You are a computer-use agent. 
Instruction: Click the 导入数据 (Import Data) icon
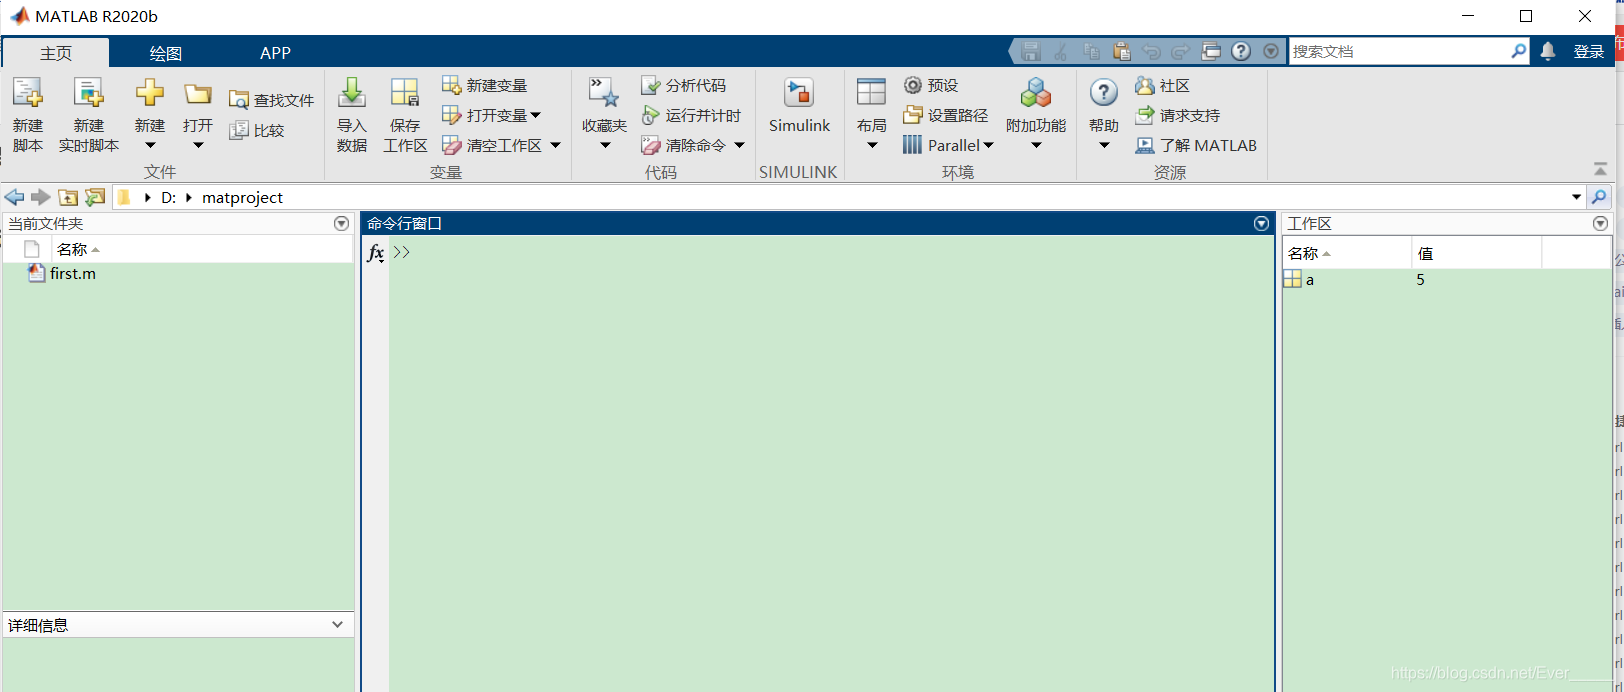pyautogui.click(x=352, y=93)
